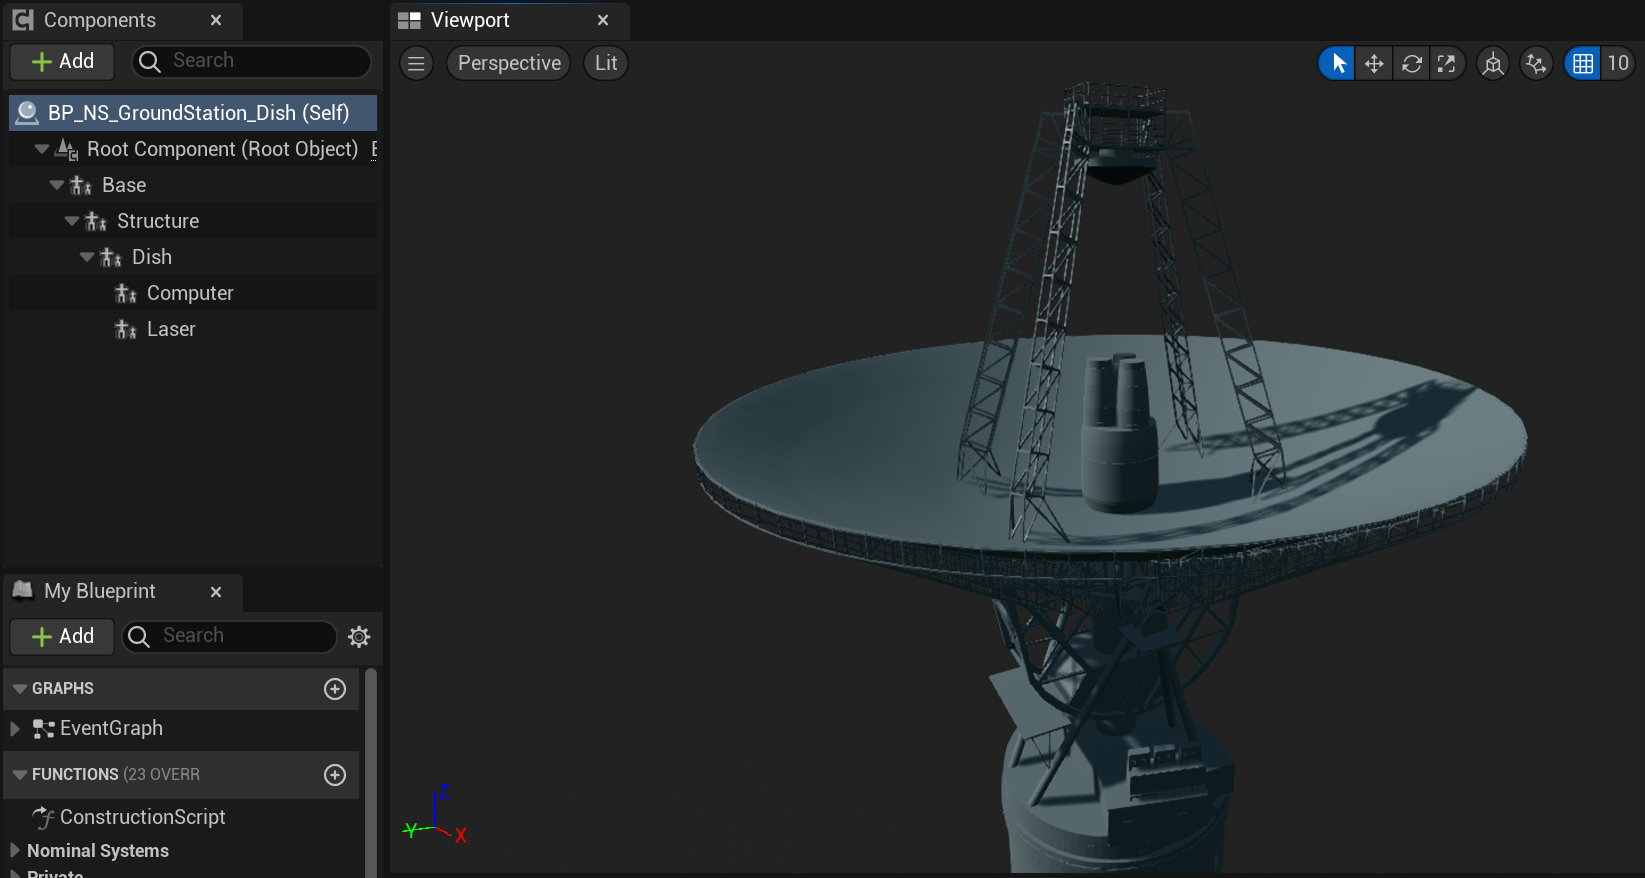This screenshot has height=878, width=1645.
Task: Open grid snap size value 10
Action: click(x=1617, y=64)
